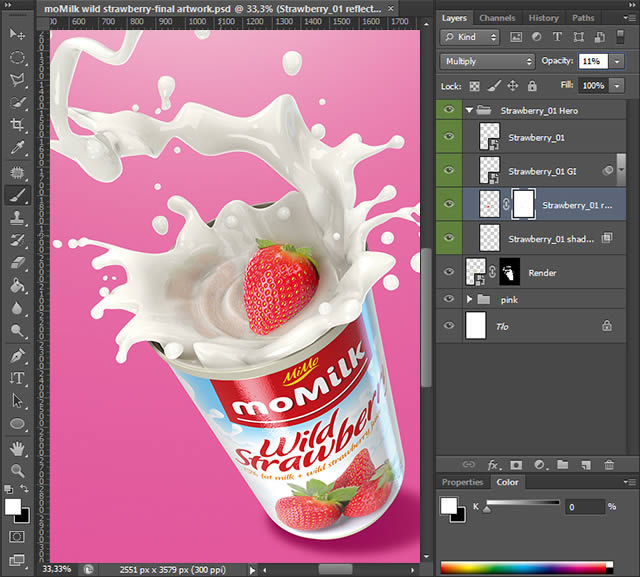Select the History Brush tool
The height and width of the screenshot is (577, 640).
17,240
